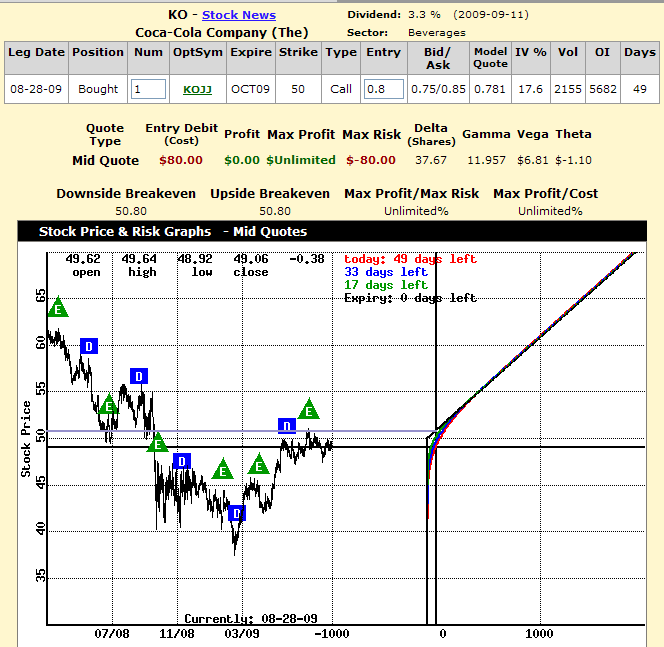Click the vega value '$6.81'
This screenshot has width=664, height=647.
tap(532, 160)
